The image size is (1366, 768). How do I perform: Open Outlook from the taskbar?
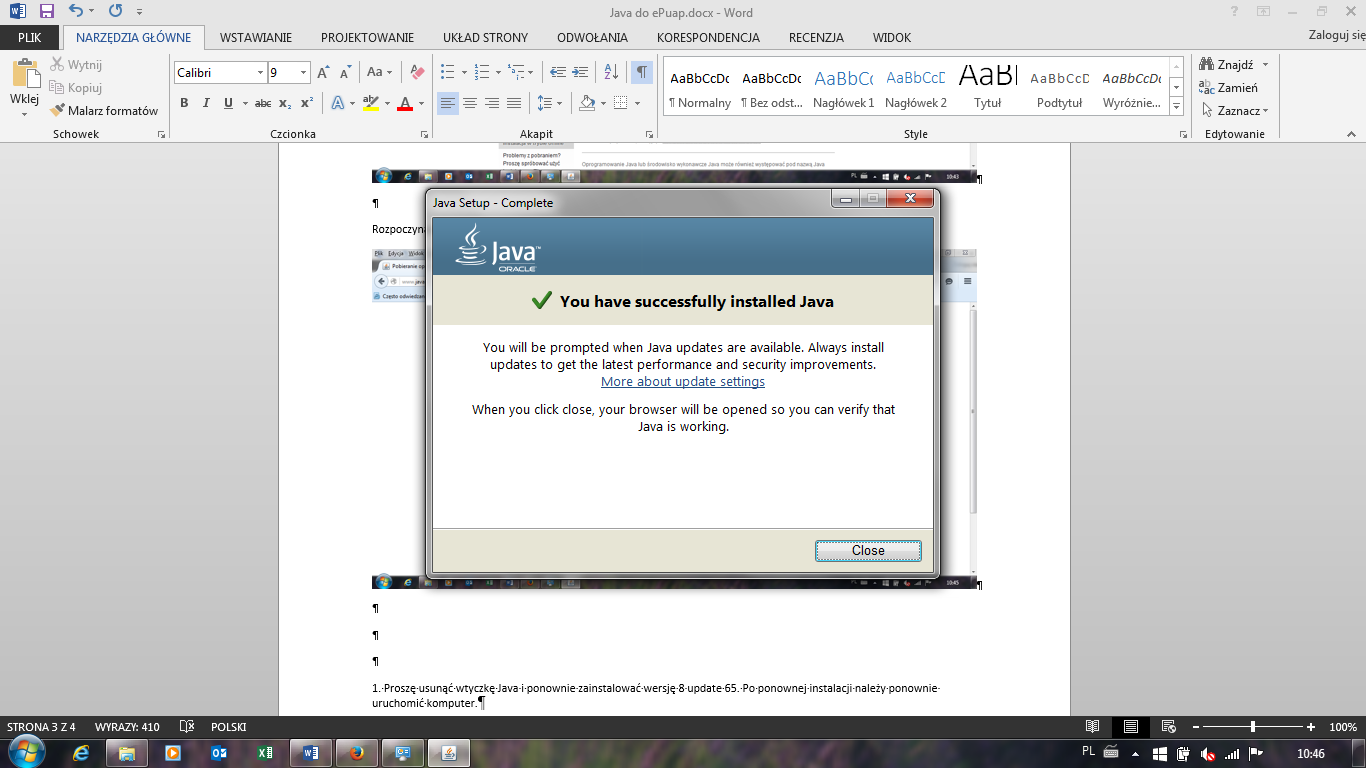[x=220, y=753]
